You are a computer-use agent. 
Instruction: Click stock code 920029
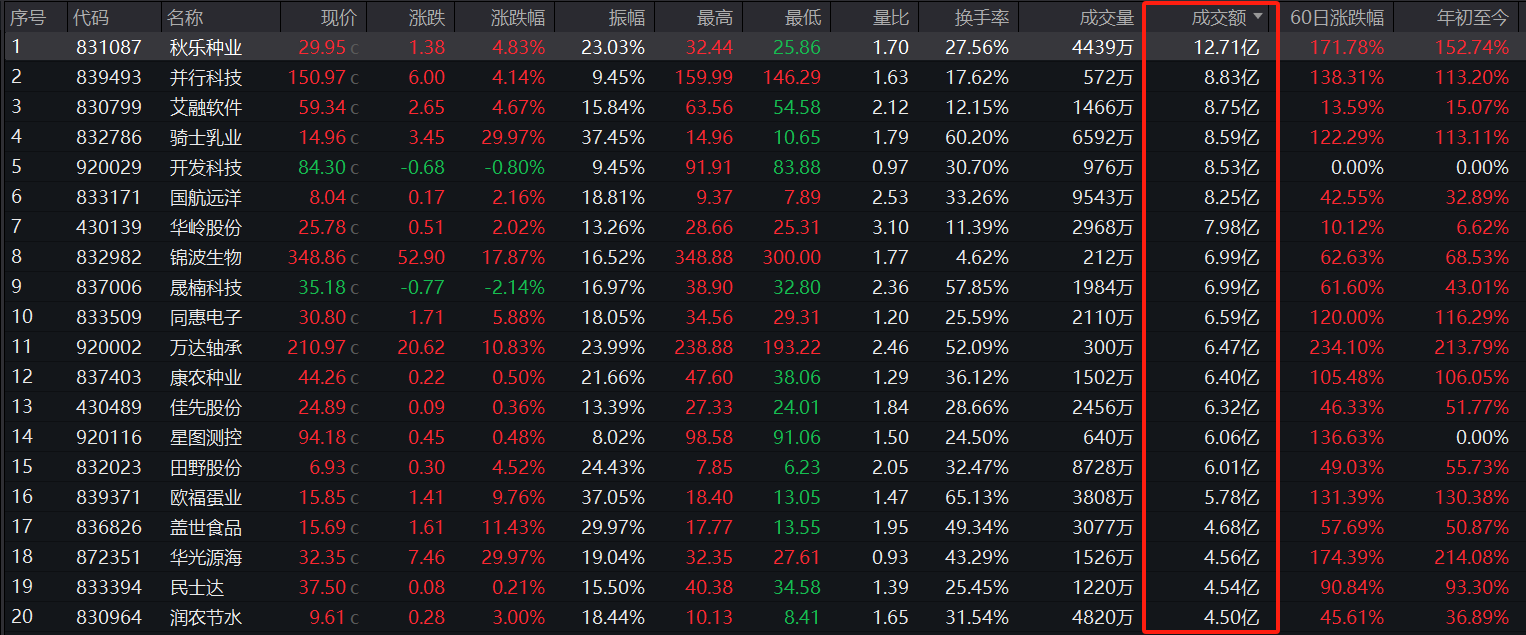(109, 167)
